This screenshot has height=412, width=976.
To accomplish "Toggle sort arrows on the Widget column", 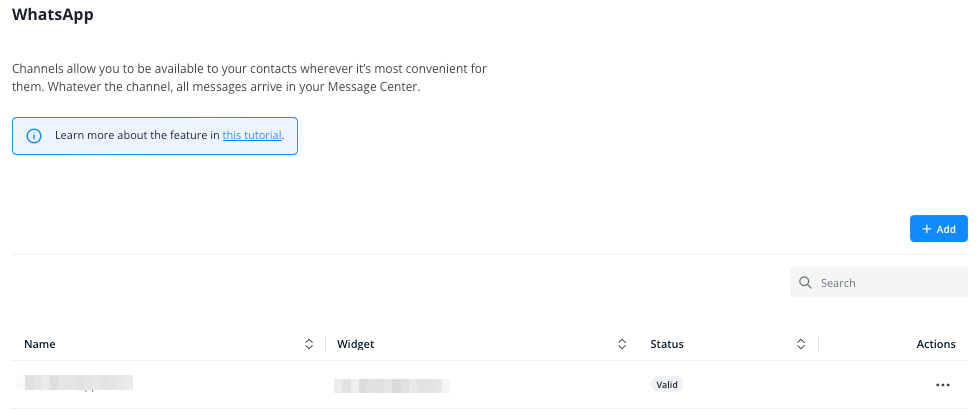I will tap(622, 344).
